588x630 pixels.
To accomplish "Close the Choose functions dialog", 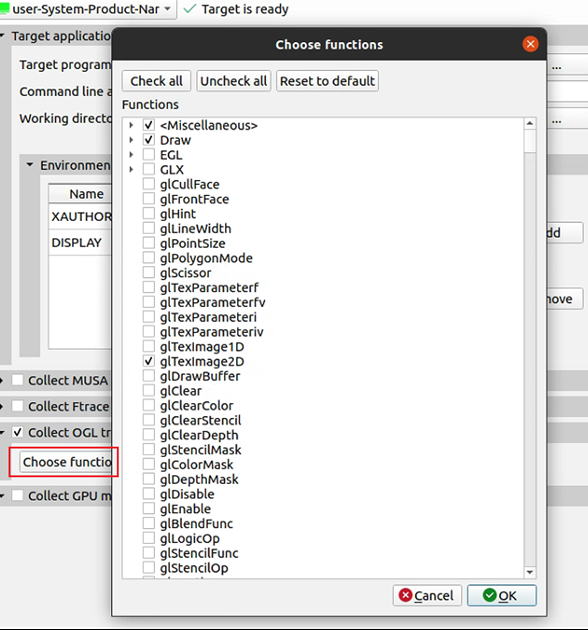I will (530, 44).
